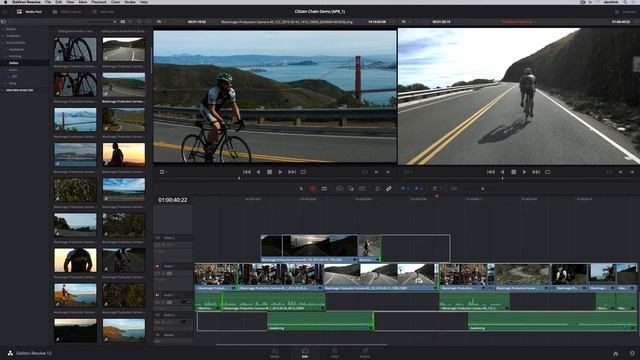Open the red timeline name dropdown
Viewport: 640px width, 360px height.
point(518,22)
